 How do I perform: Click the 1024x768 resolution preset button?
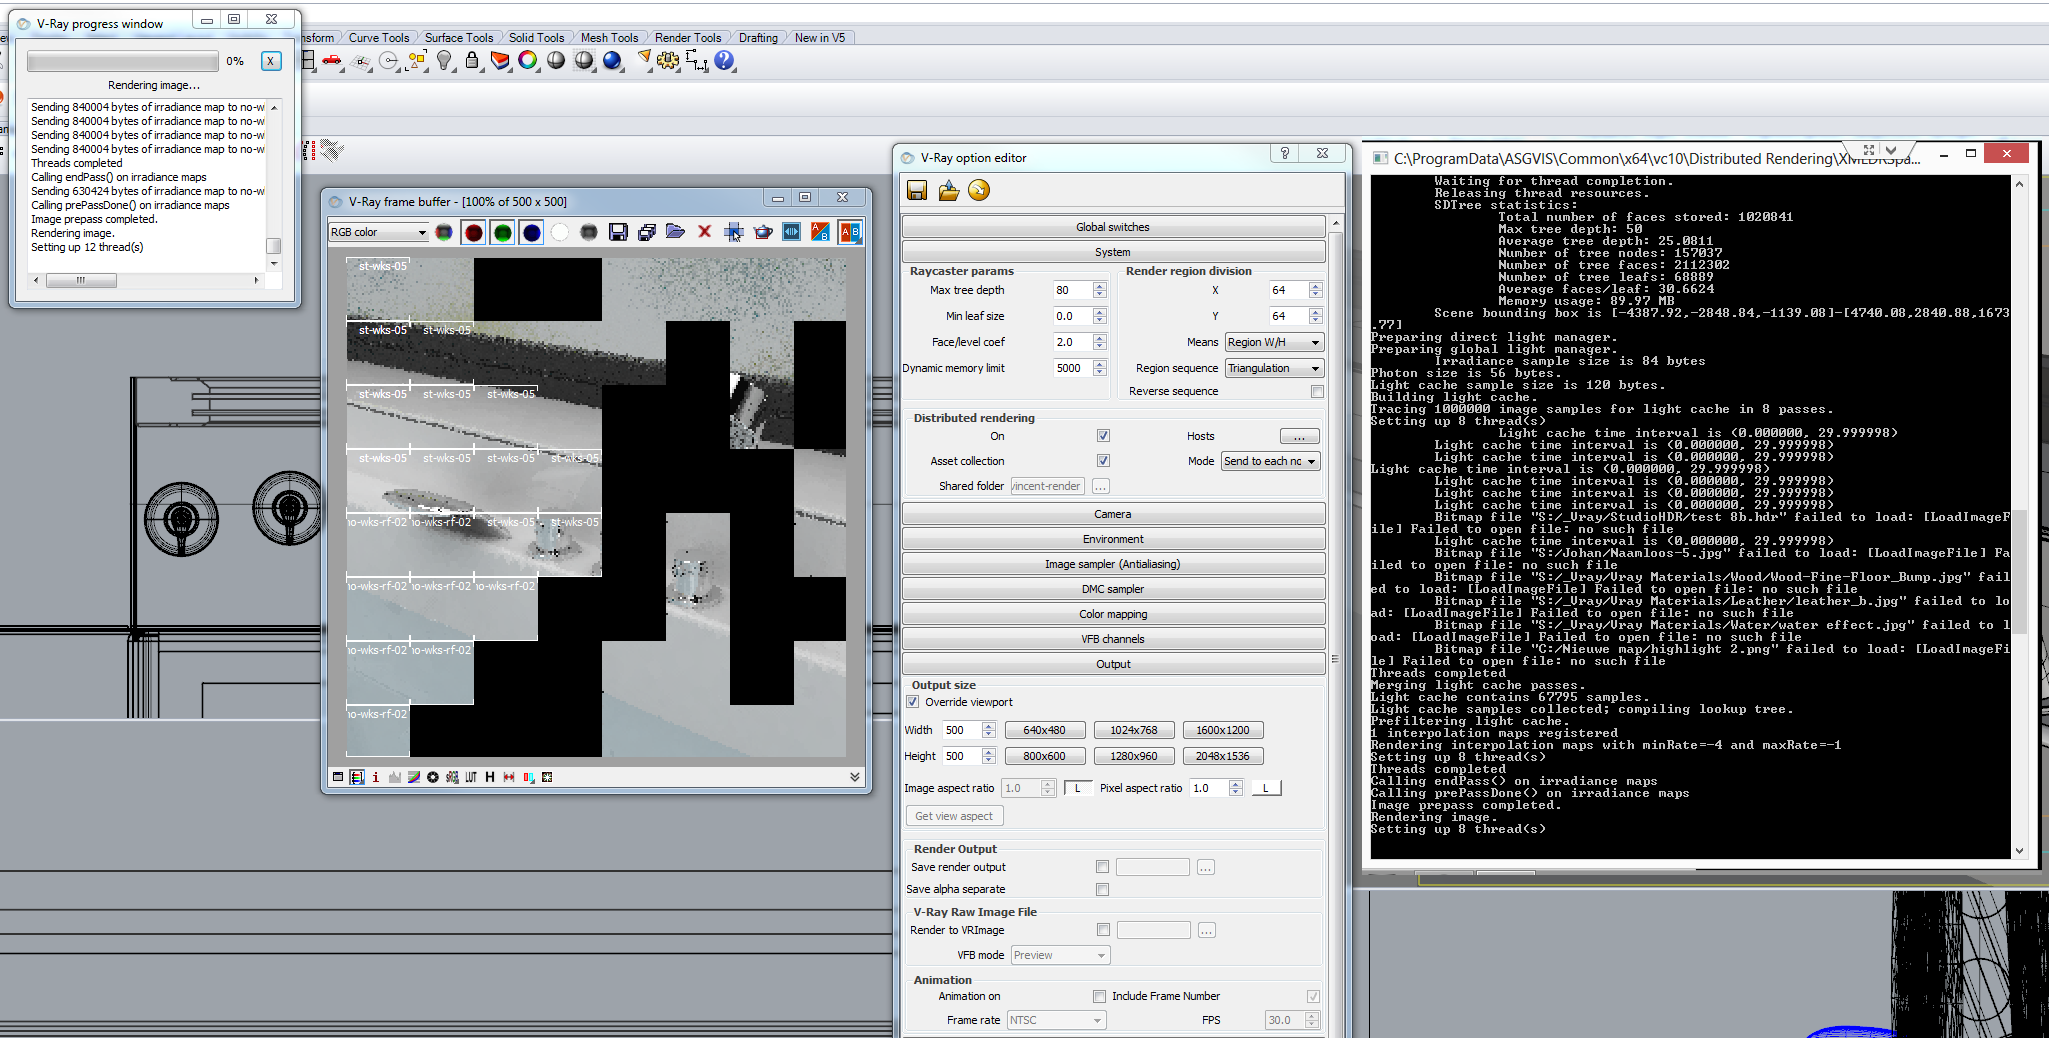pos(1133,730)
